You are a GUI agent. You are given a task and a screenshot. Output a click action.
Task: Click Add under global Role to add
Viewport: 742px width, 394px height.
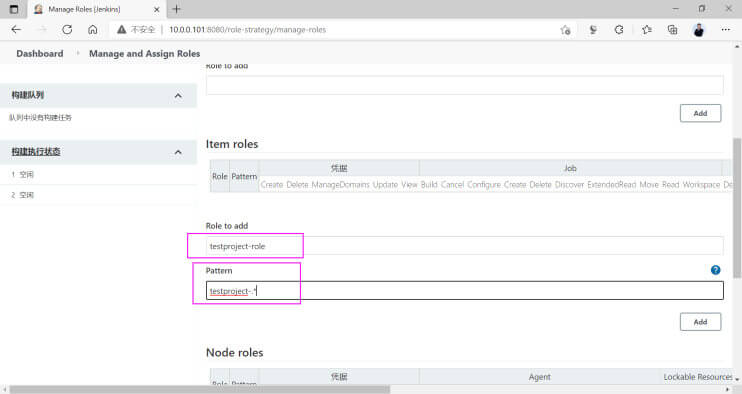pos(700,113)
